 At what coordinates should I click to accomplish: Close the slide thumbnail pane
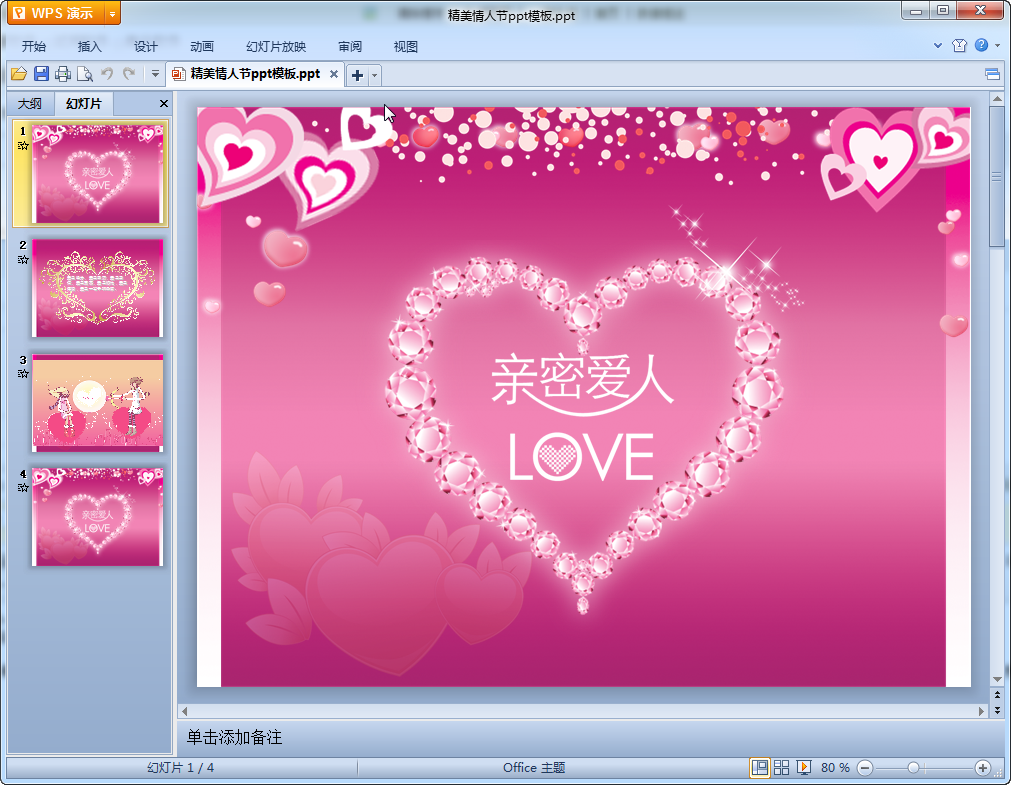(x=164, y=103)
